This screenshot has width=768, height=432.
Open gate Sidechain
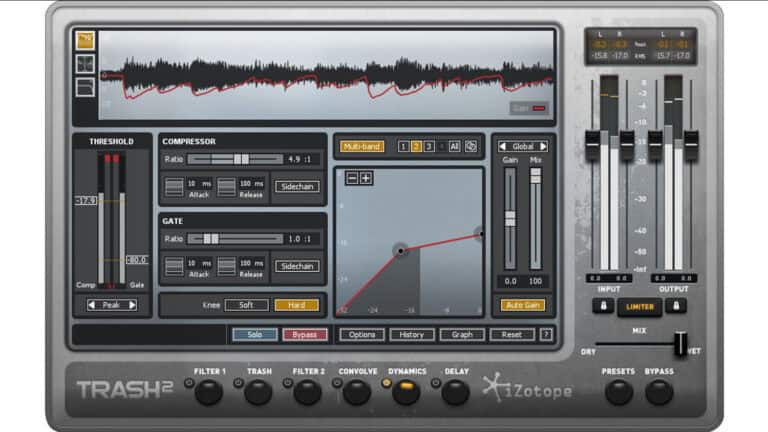[x=297, y=266]
